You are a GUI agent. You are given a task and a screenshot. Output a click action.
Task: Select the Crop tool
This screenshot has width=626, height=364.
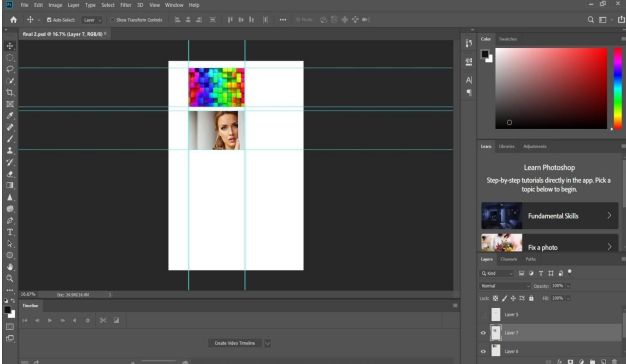pyautogui.click(x=10, y=93)
